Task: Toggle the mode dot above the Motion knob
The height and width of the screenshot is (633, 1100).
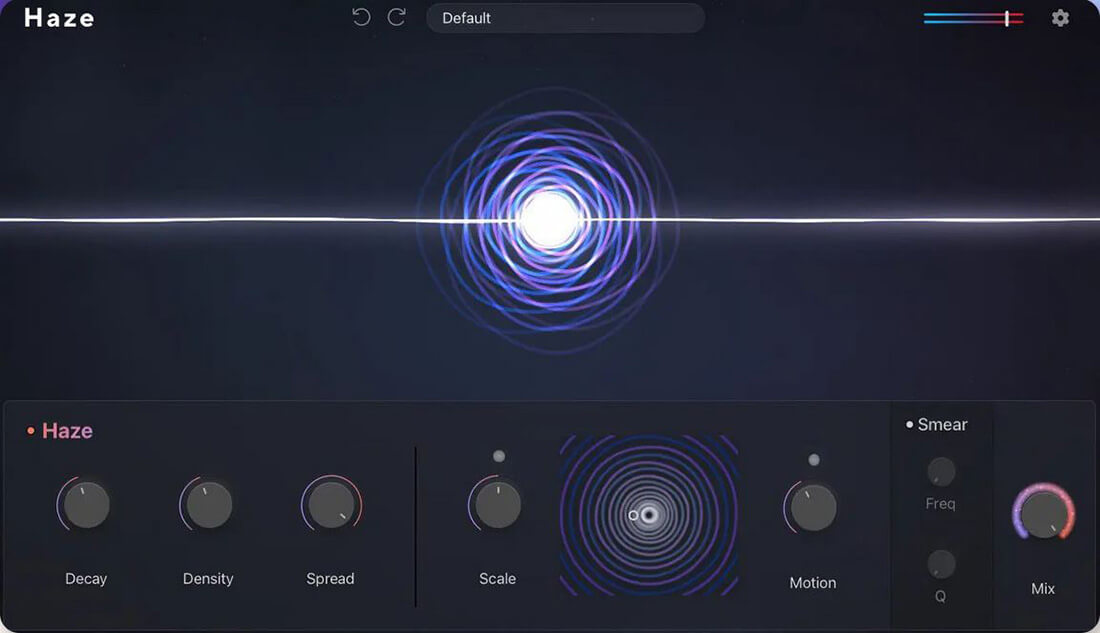Action: pos(813,460)
